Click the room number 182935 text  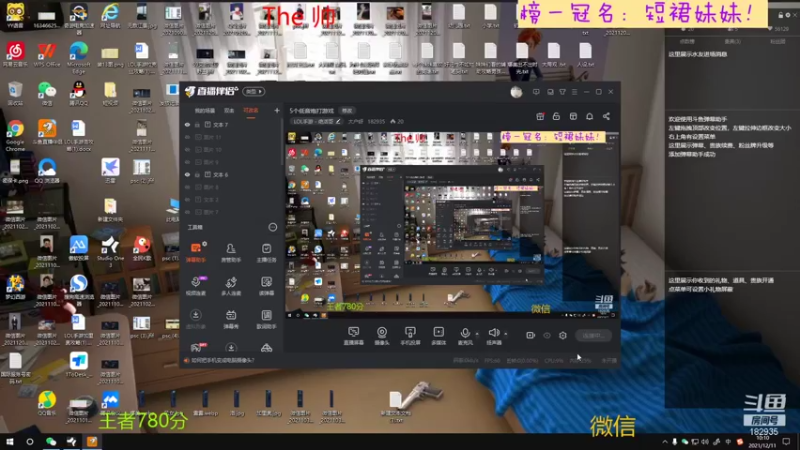376,121
